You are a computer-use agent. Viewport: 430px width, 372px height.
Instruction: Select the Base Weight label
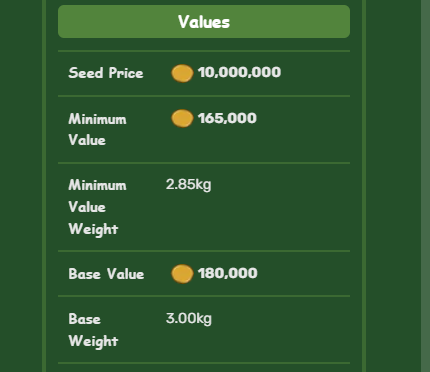click(93, 330)
